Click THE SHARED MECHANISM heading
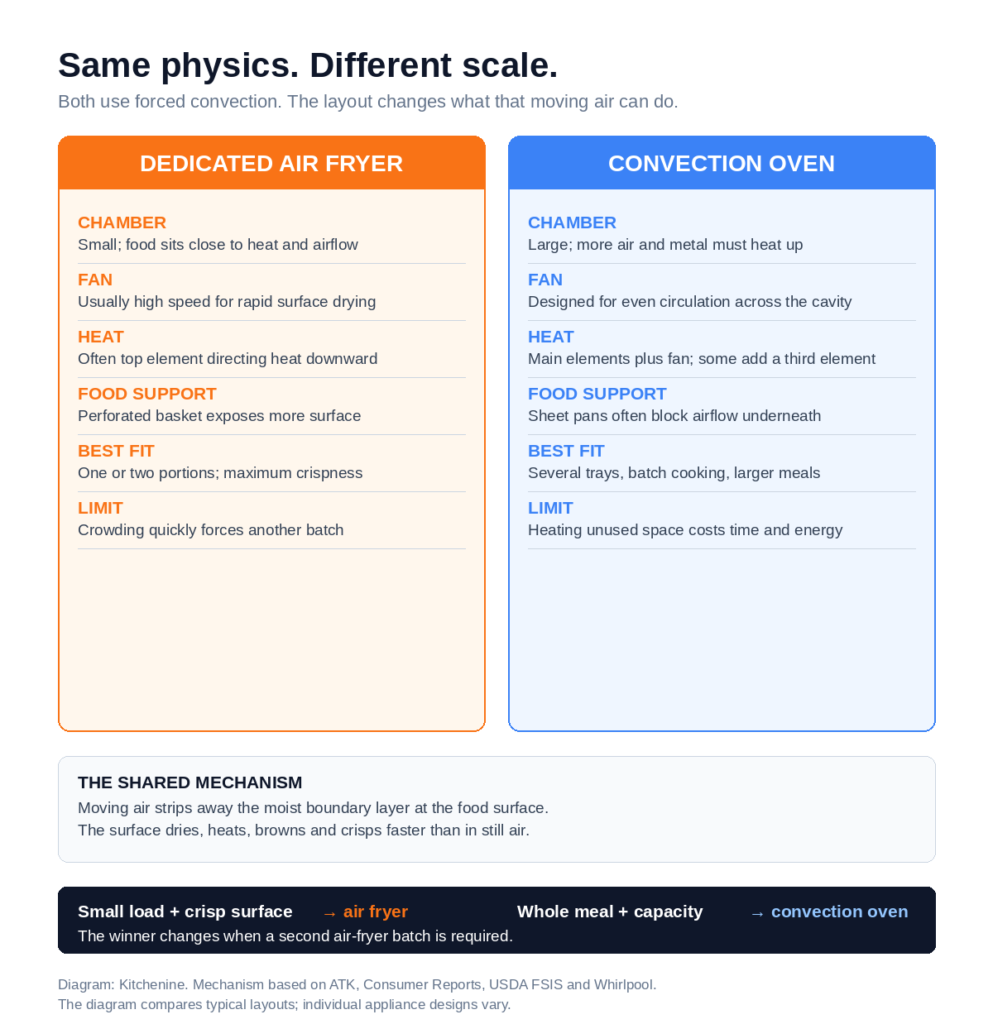993x1024 pixels. [x=190, y=782]
